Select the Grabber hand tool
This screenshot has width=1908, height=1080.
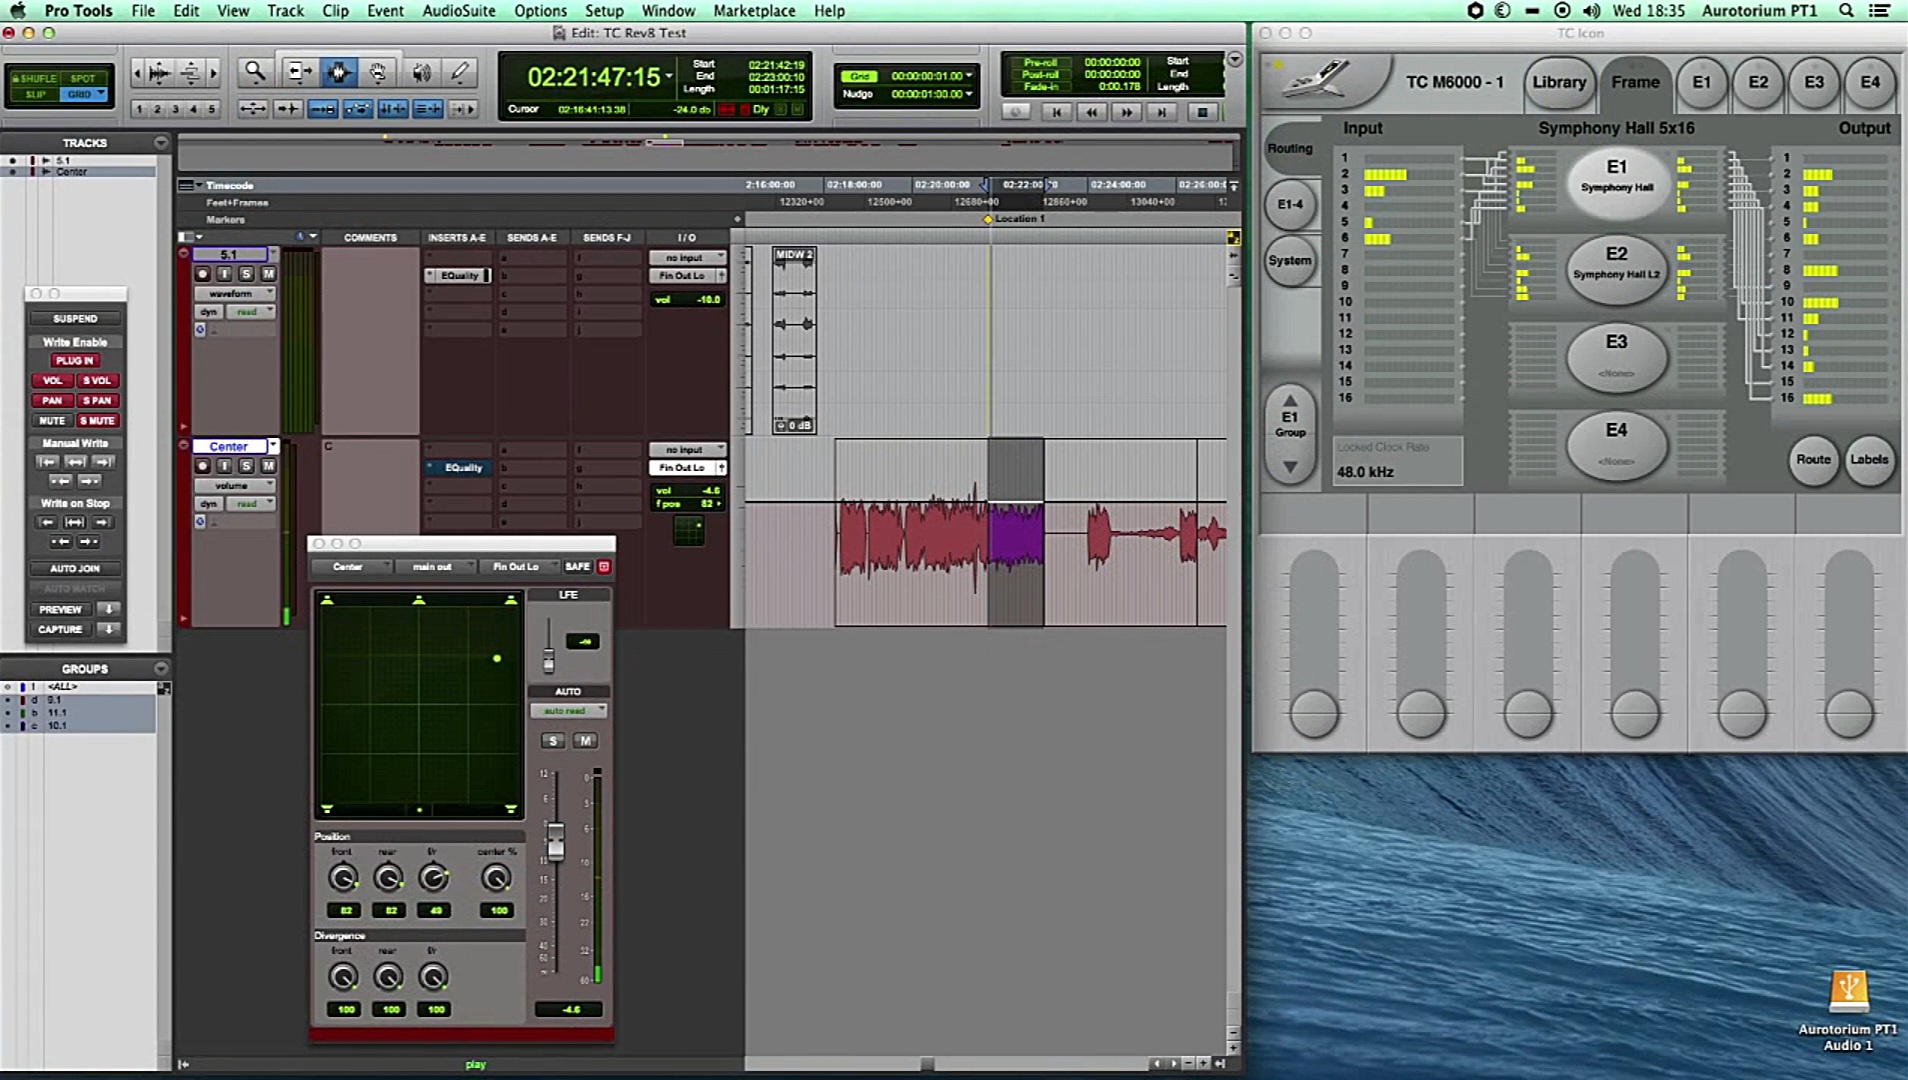click(x=378, y=71)
